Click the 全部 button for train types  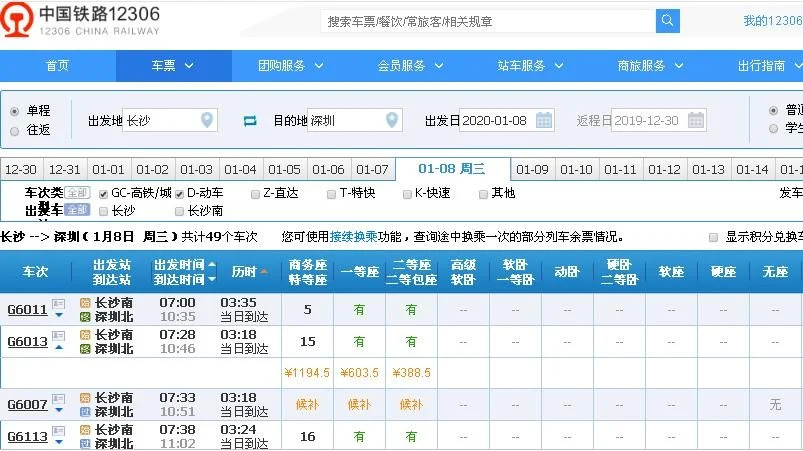78,193
